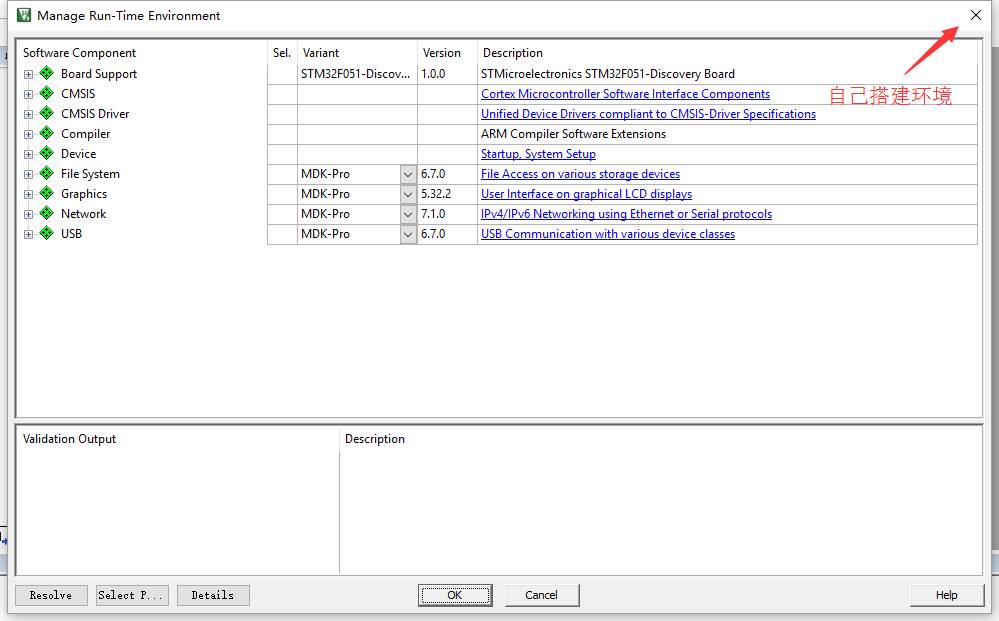Expand the Graphics tree node

pyautogui.click(x=28, y=194)
